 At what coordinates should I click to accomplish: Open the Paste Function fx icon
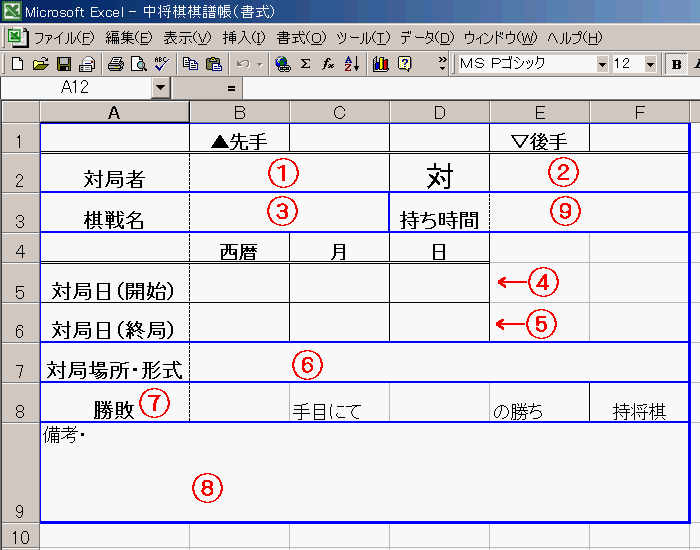pos(328,64)
